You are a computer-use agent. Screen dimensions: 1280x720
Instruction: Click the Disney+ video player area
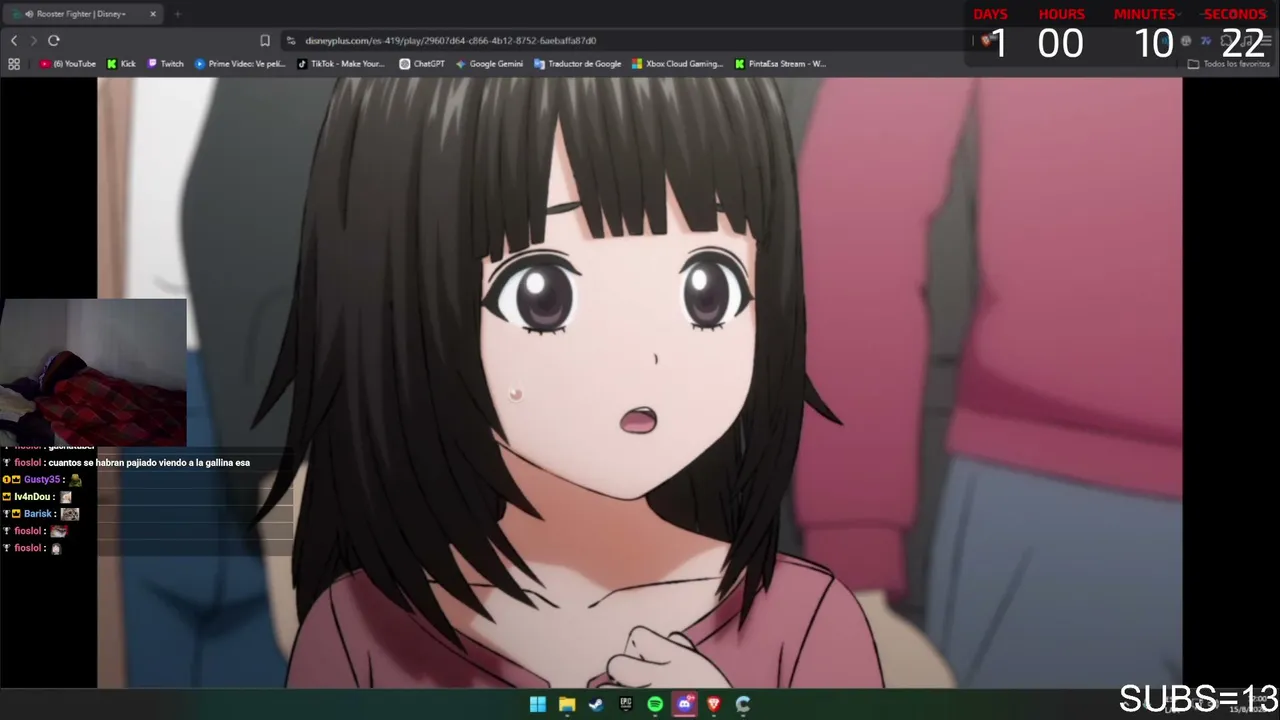coord(640,383)
